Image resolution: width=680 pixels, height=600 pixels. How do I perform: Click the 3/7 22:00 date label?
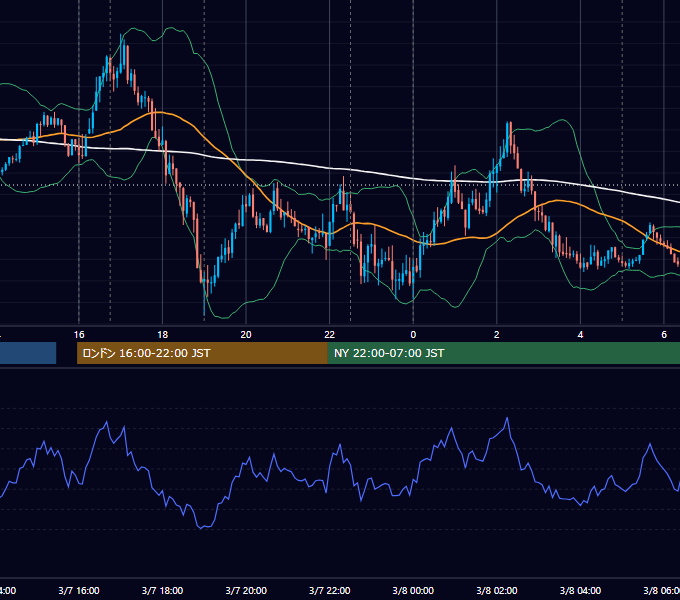330,591
